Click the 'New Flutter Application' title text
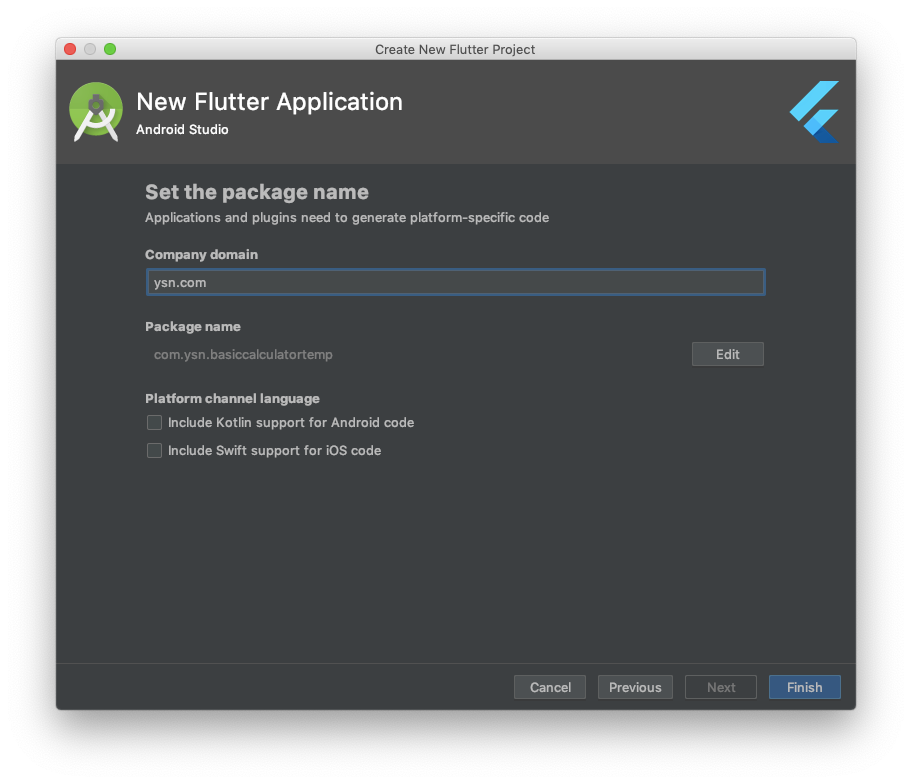The height and width of the screenshot is (784, 912). [x=269, y=102]
